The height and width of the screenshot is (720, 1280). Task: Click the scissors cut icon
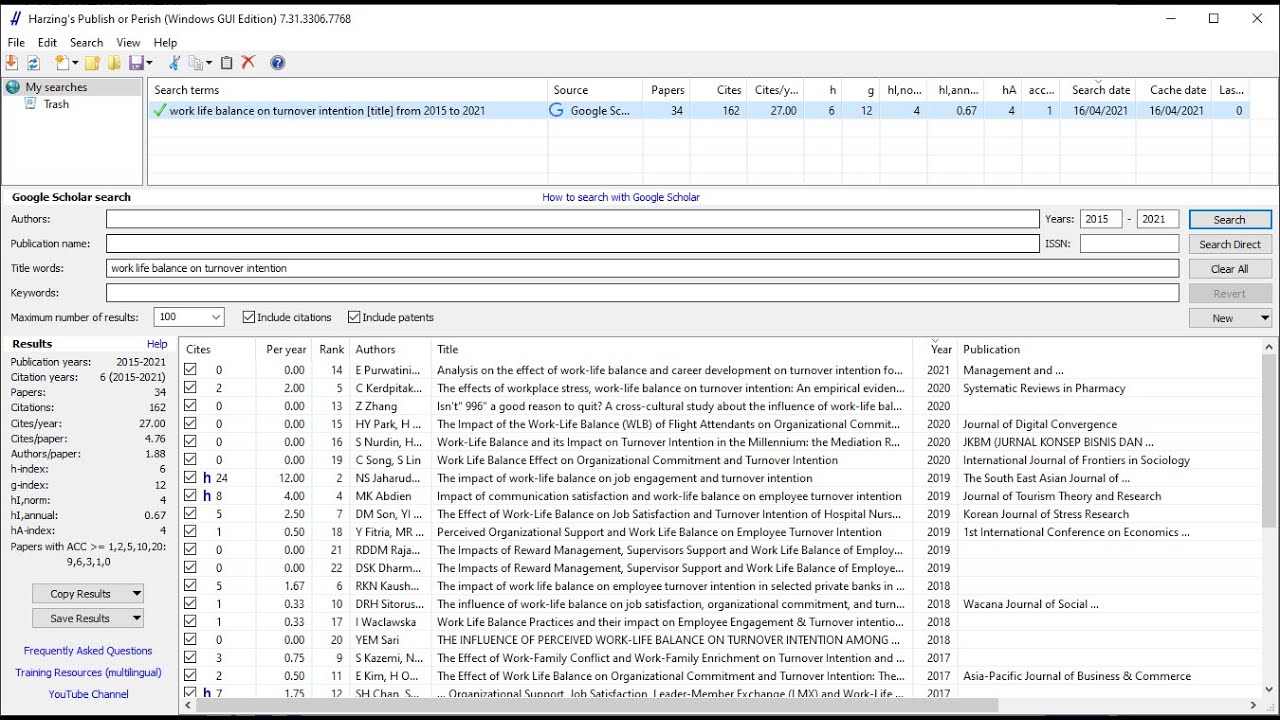click(x=174, y=63)
